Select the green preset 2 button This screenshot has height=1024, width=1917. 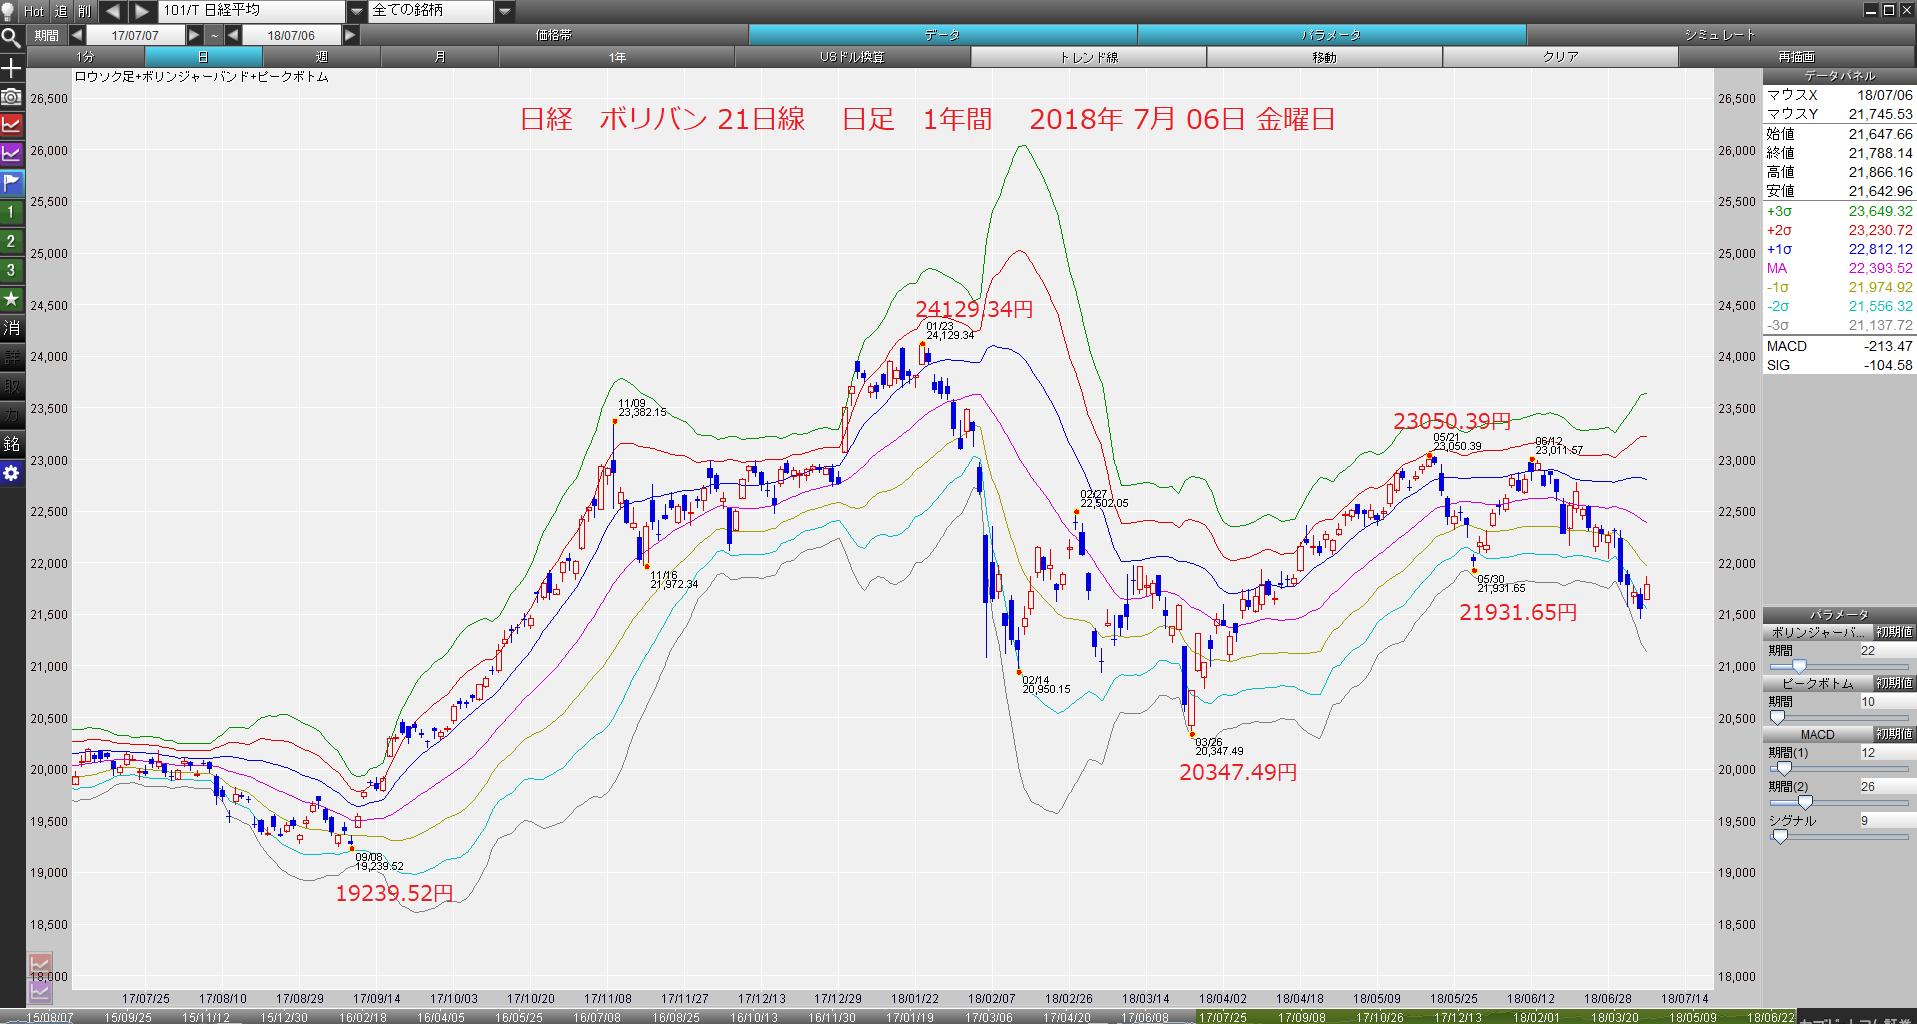(11, 241)
